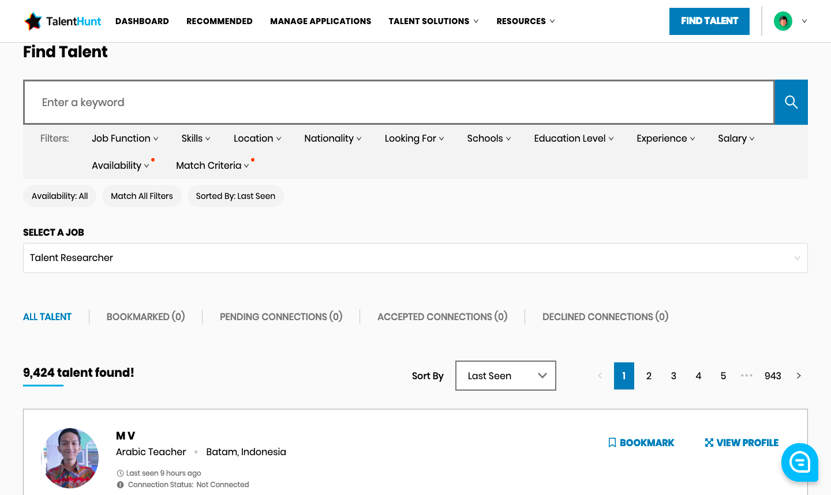Image resolution: width=831 pixels, height=495 pixels.
Task: Jump to results page 3
Action: click(673, 376)
